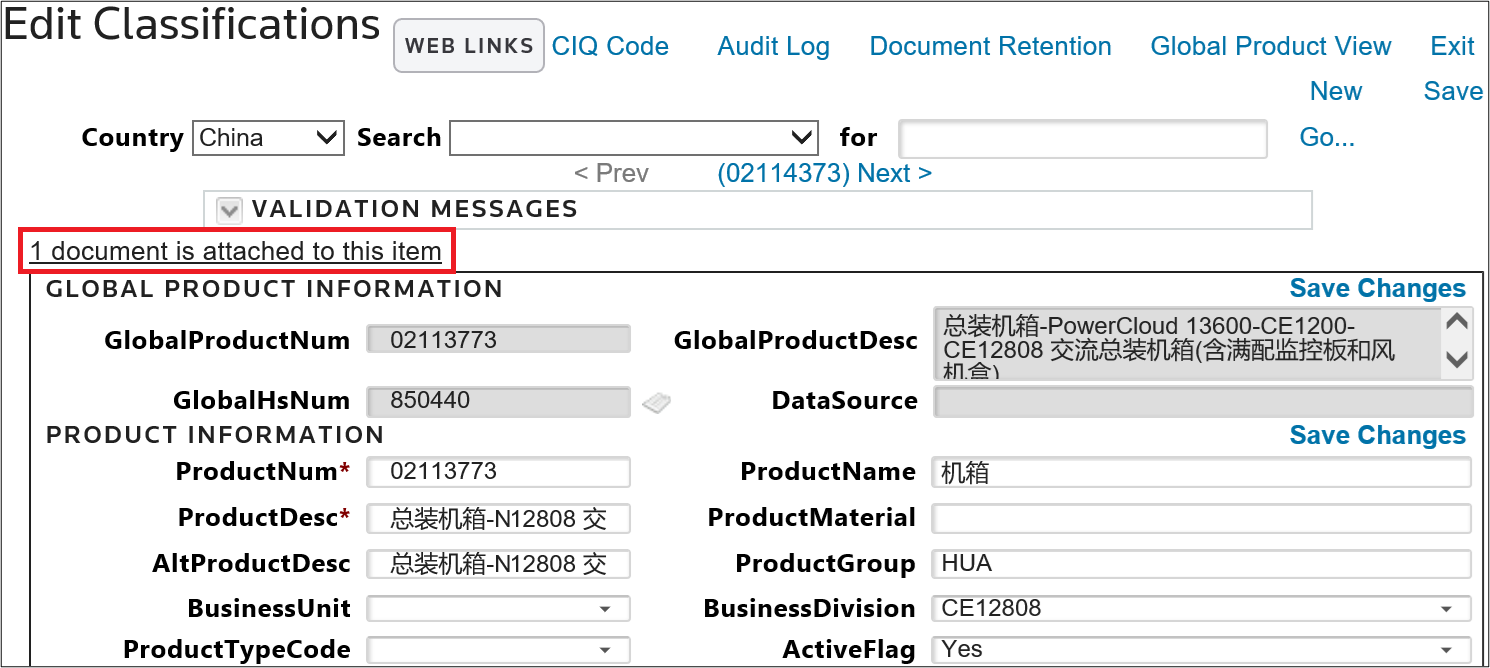Click the GlobalProductNum field 02113773
Viewport: 1490px width, 668px height.
point(498,339)
